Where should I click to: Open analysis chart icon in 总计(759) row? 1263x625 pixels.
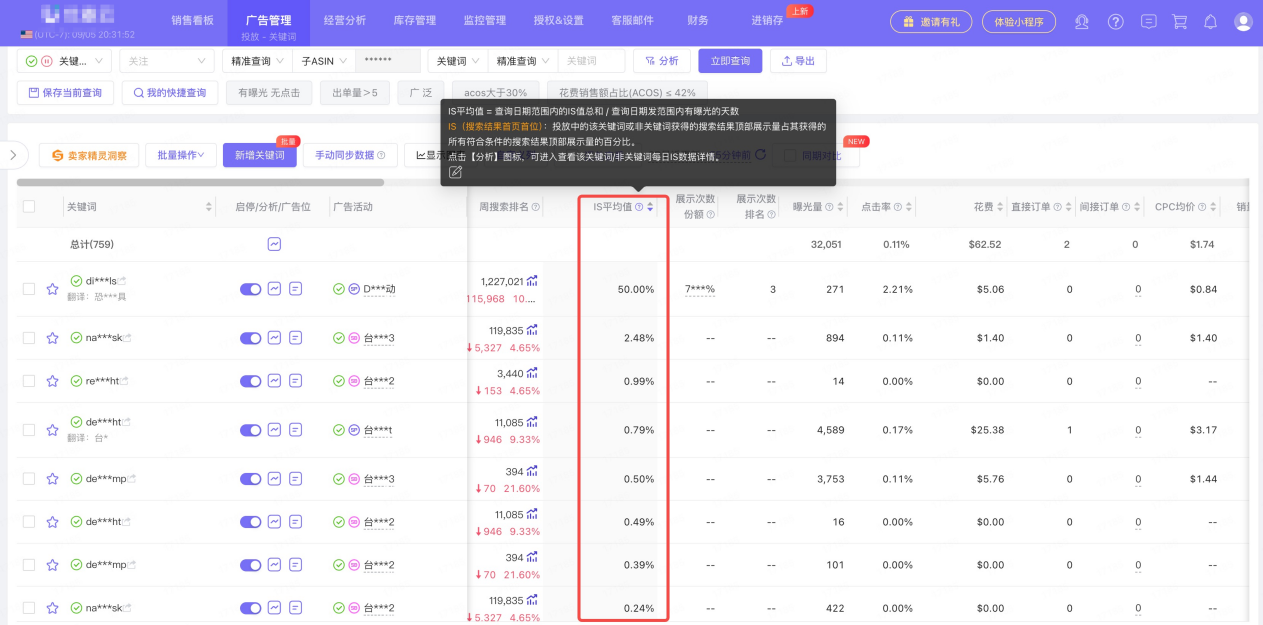(274, 244)
